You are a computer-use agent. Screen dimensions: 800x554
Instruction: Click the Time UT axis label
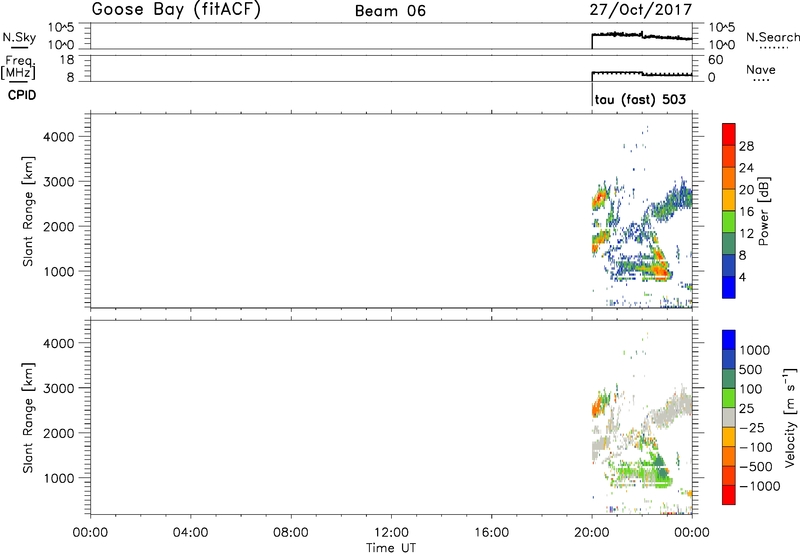[391, 548]
